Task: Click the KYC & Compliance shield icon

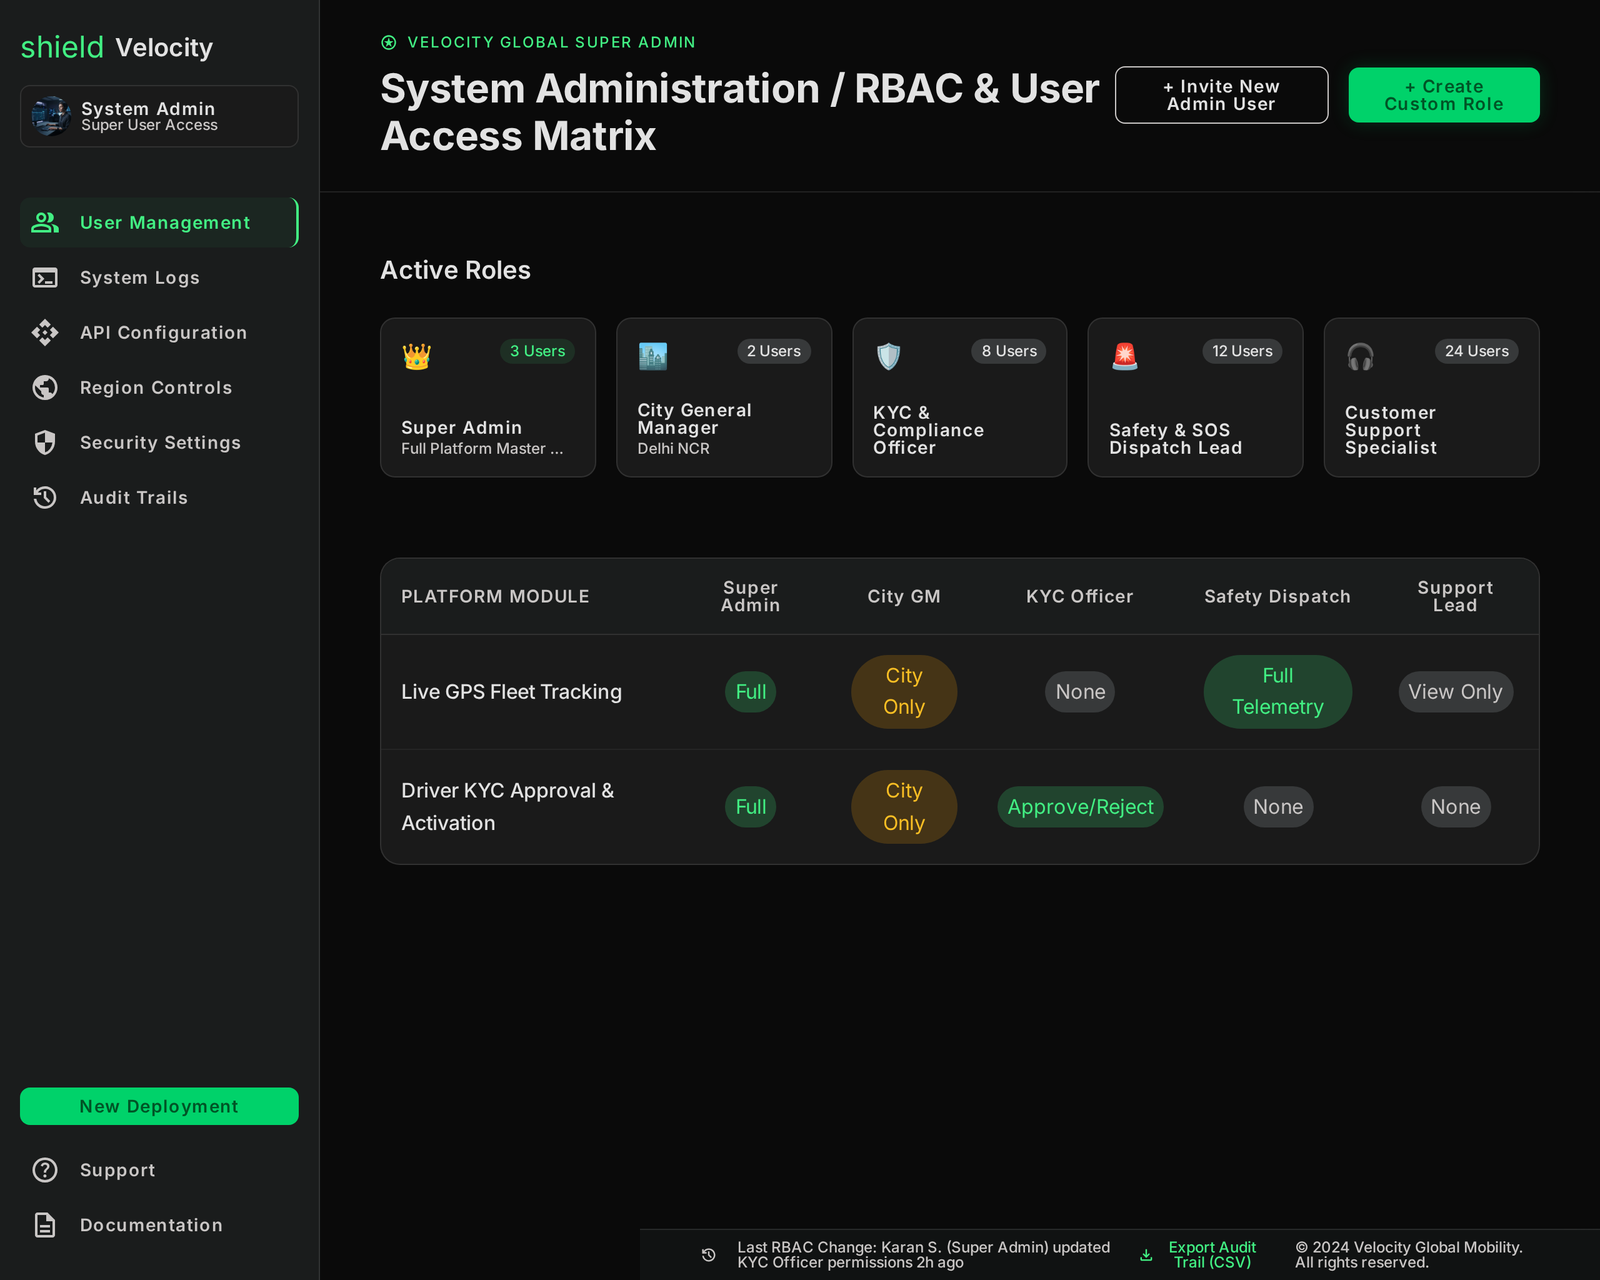Action: [888, 356]
